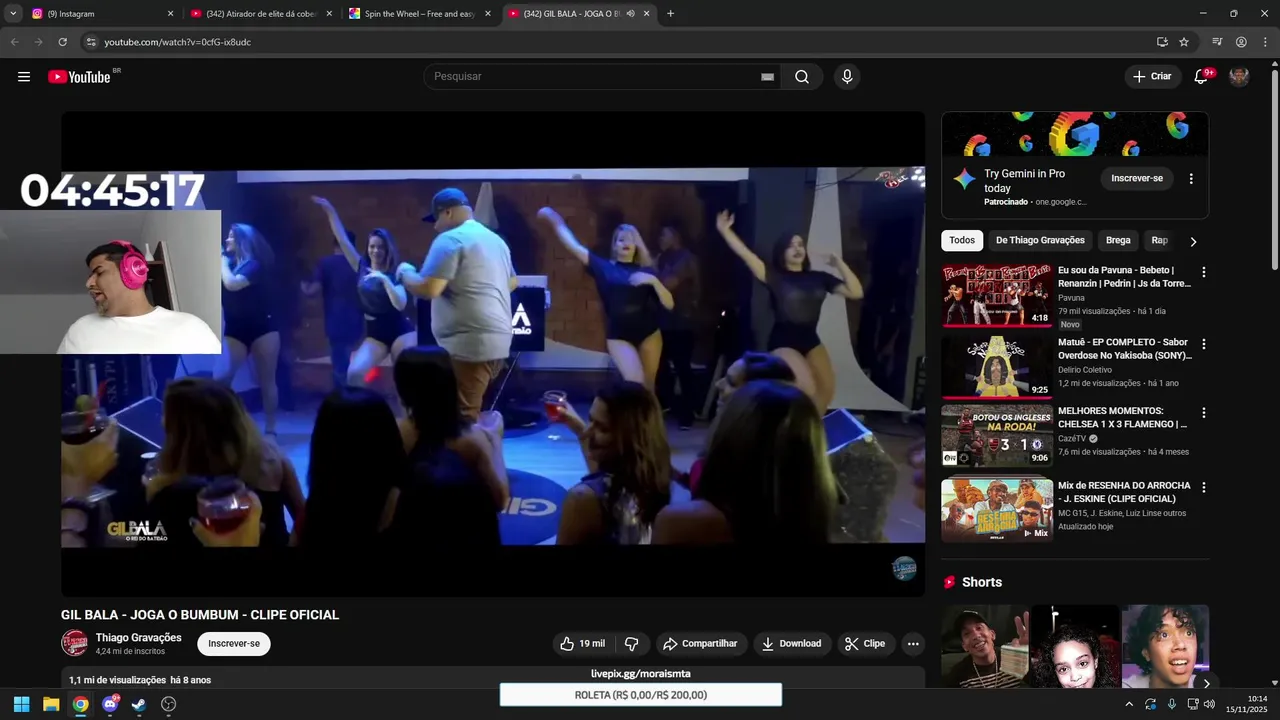Image resolution: width=1280 pixels, height=720 pixels.
Task: Click install app icon in address bar
Action: tap(1162, 42)
